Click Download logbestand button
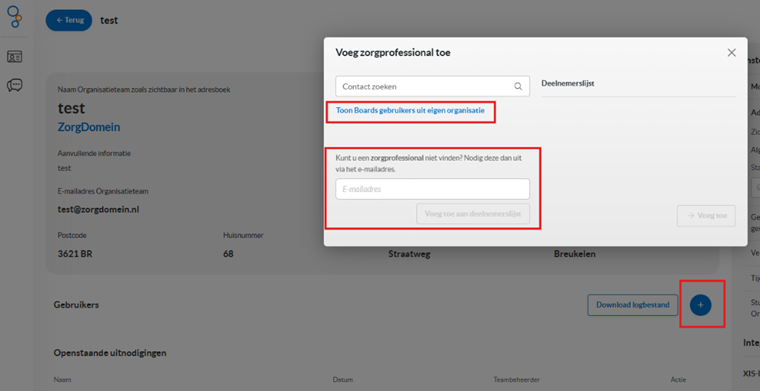This screenshot has height=391, width=760. pos(633,305)
